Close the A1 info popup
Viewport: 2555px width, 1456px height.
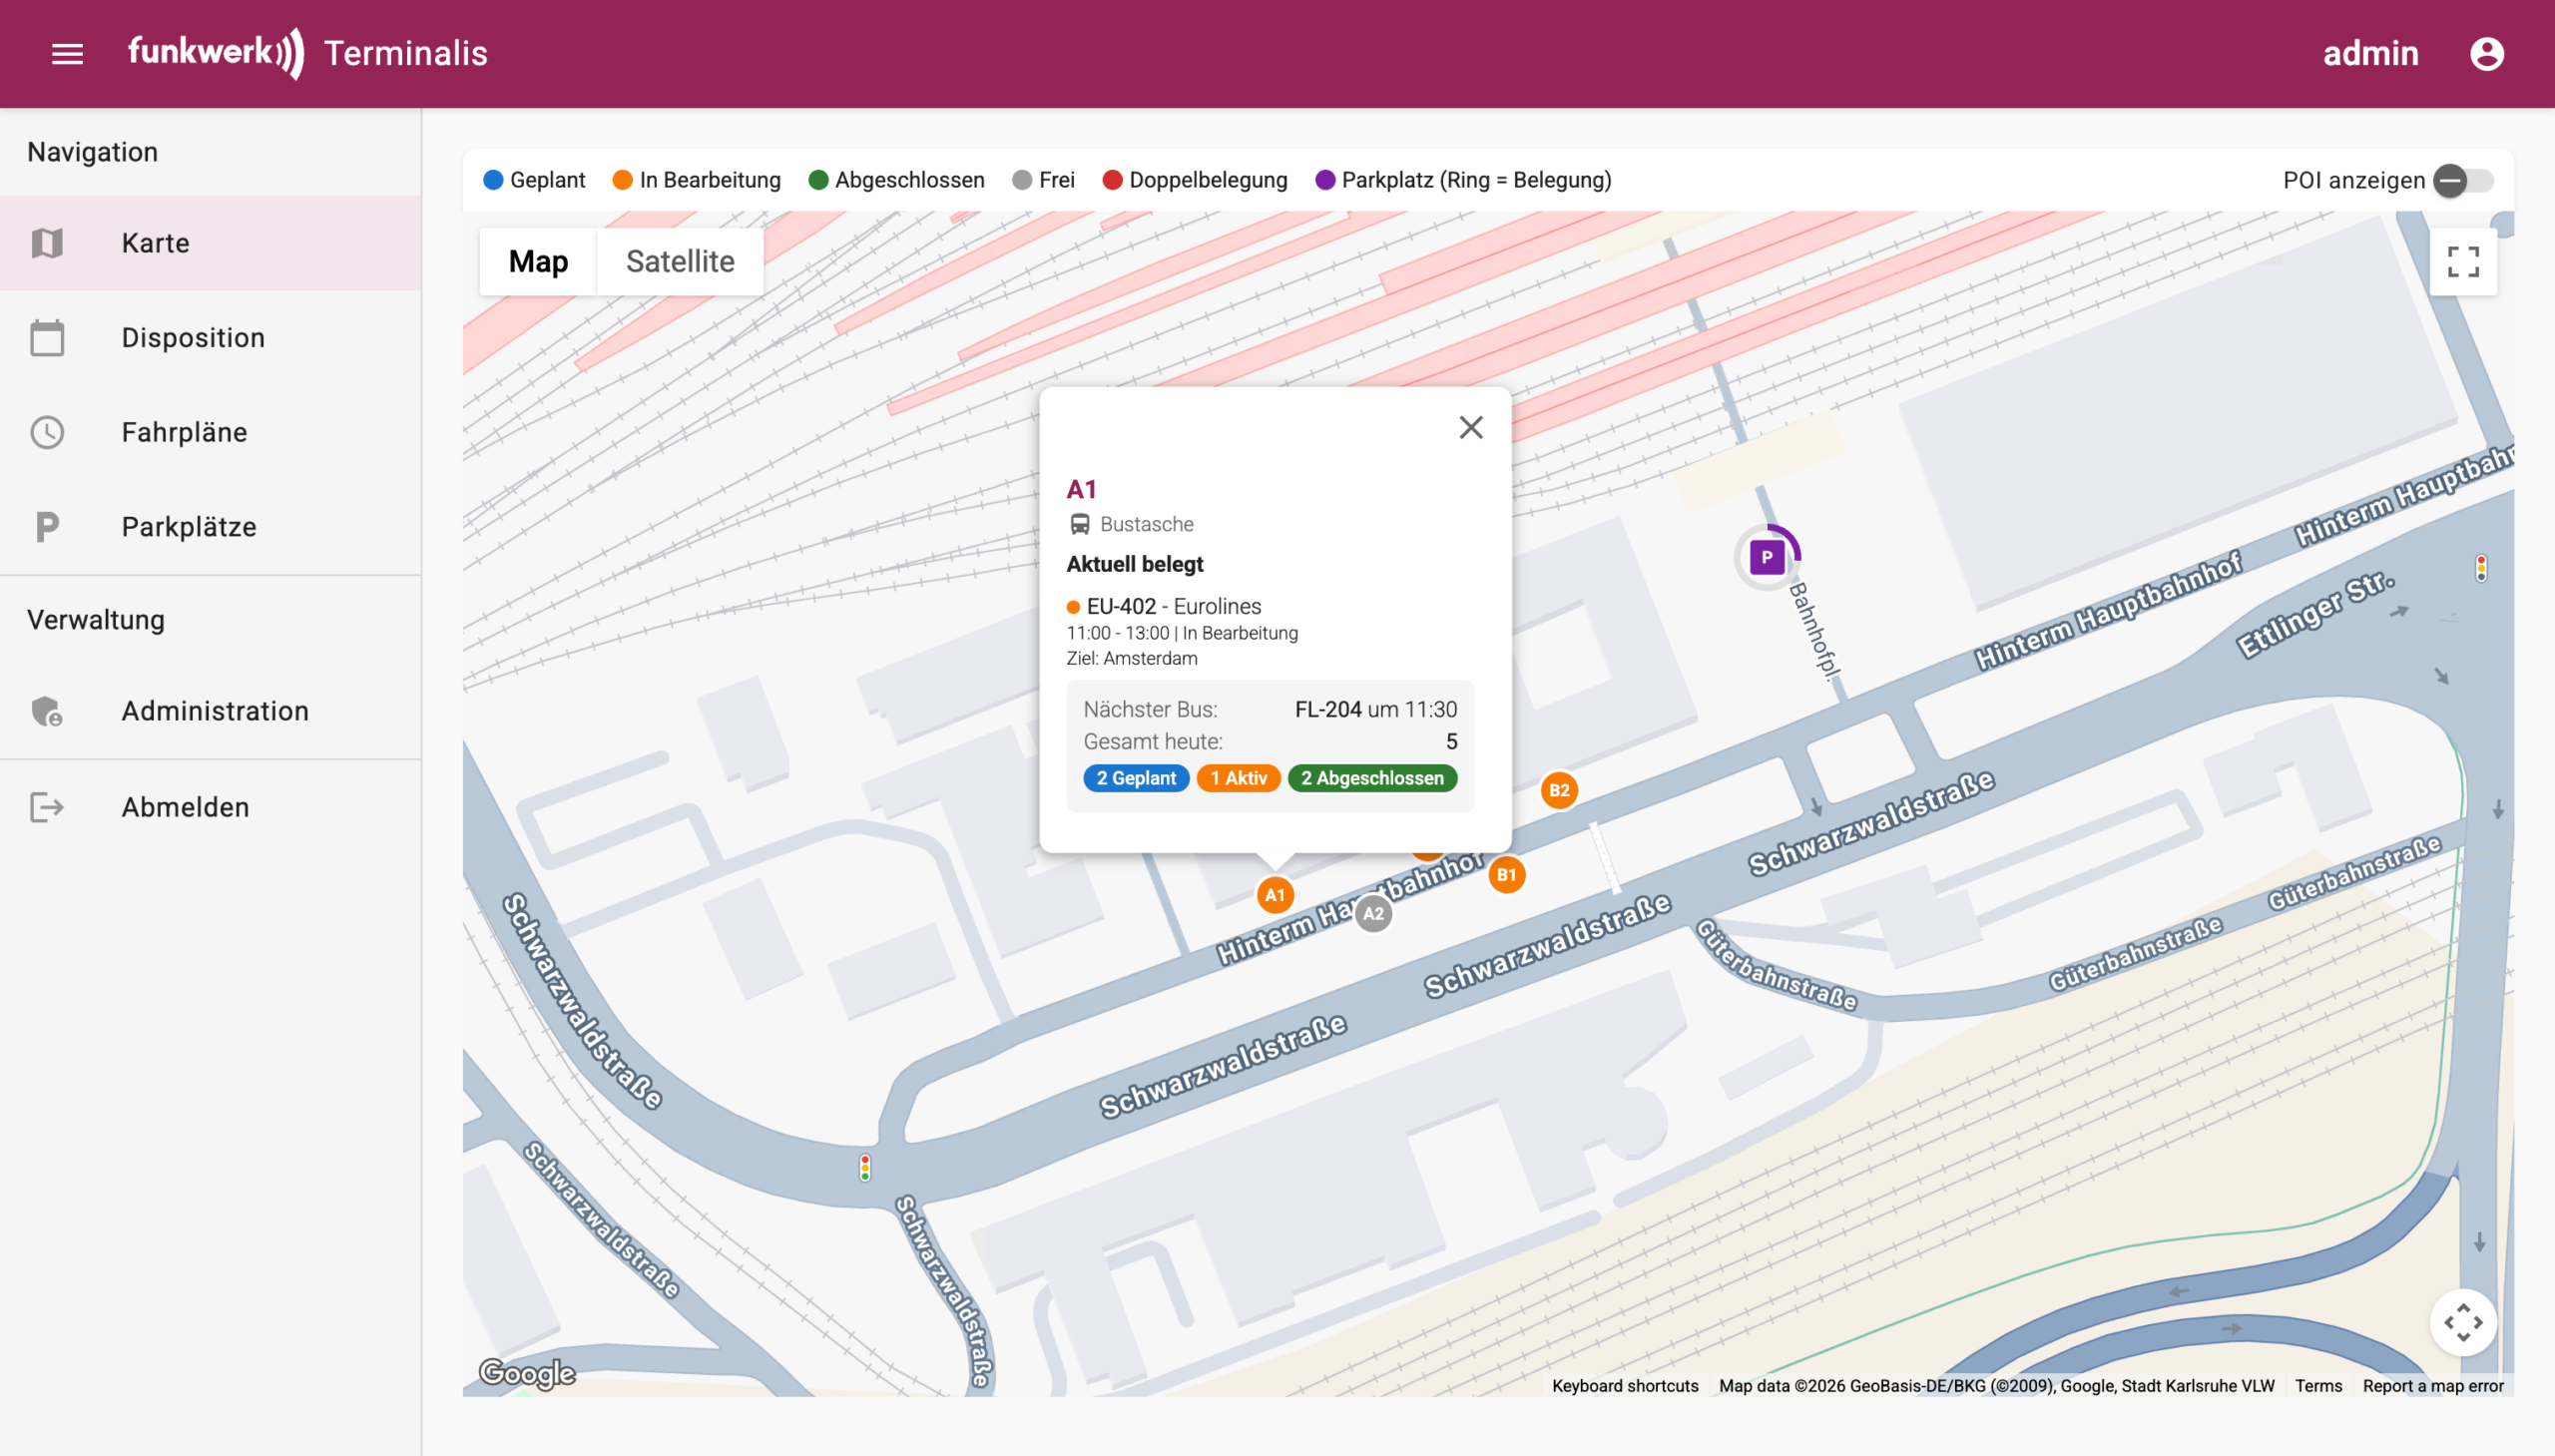1470,428
